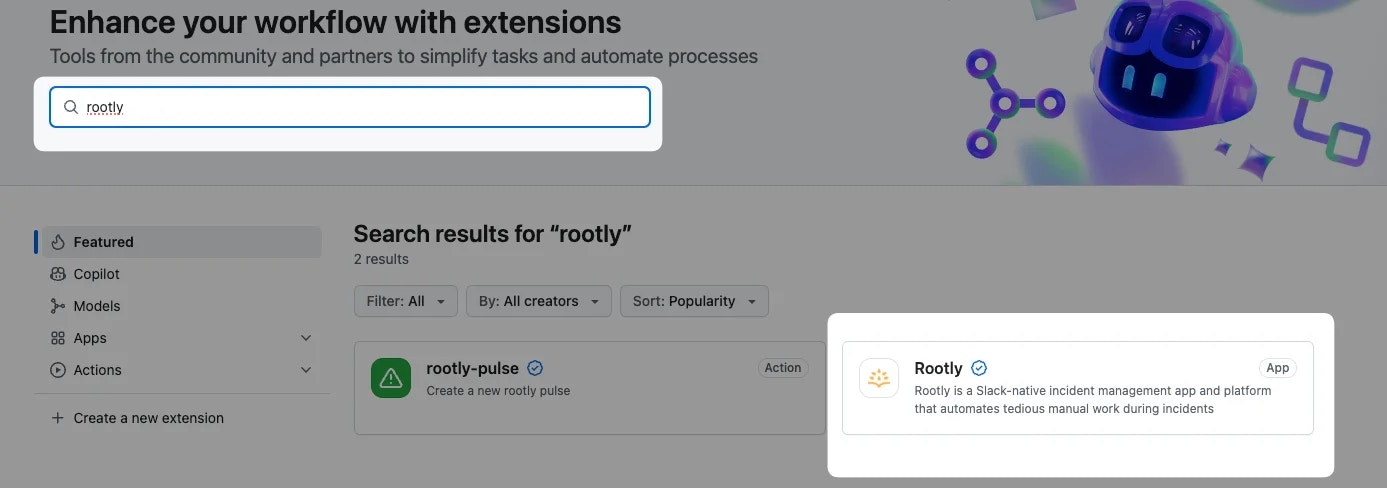Viewport: 1387px width, 488px height.
Task: Click the plus icon for new extension
Action: 58,418
